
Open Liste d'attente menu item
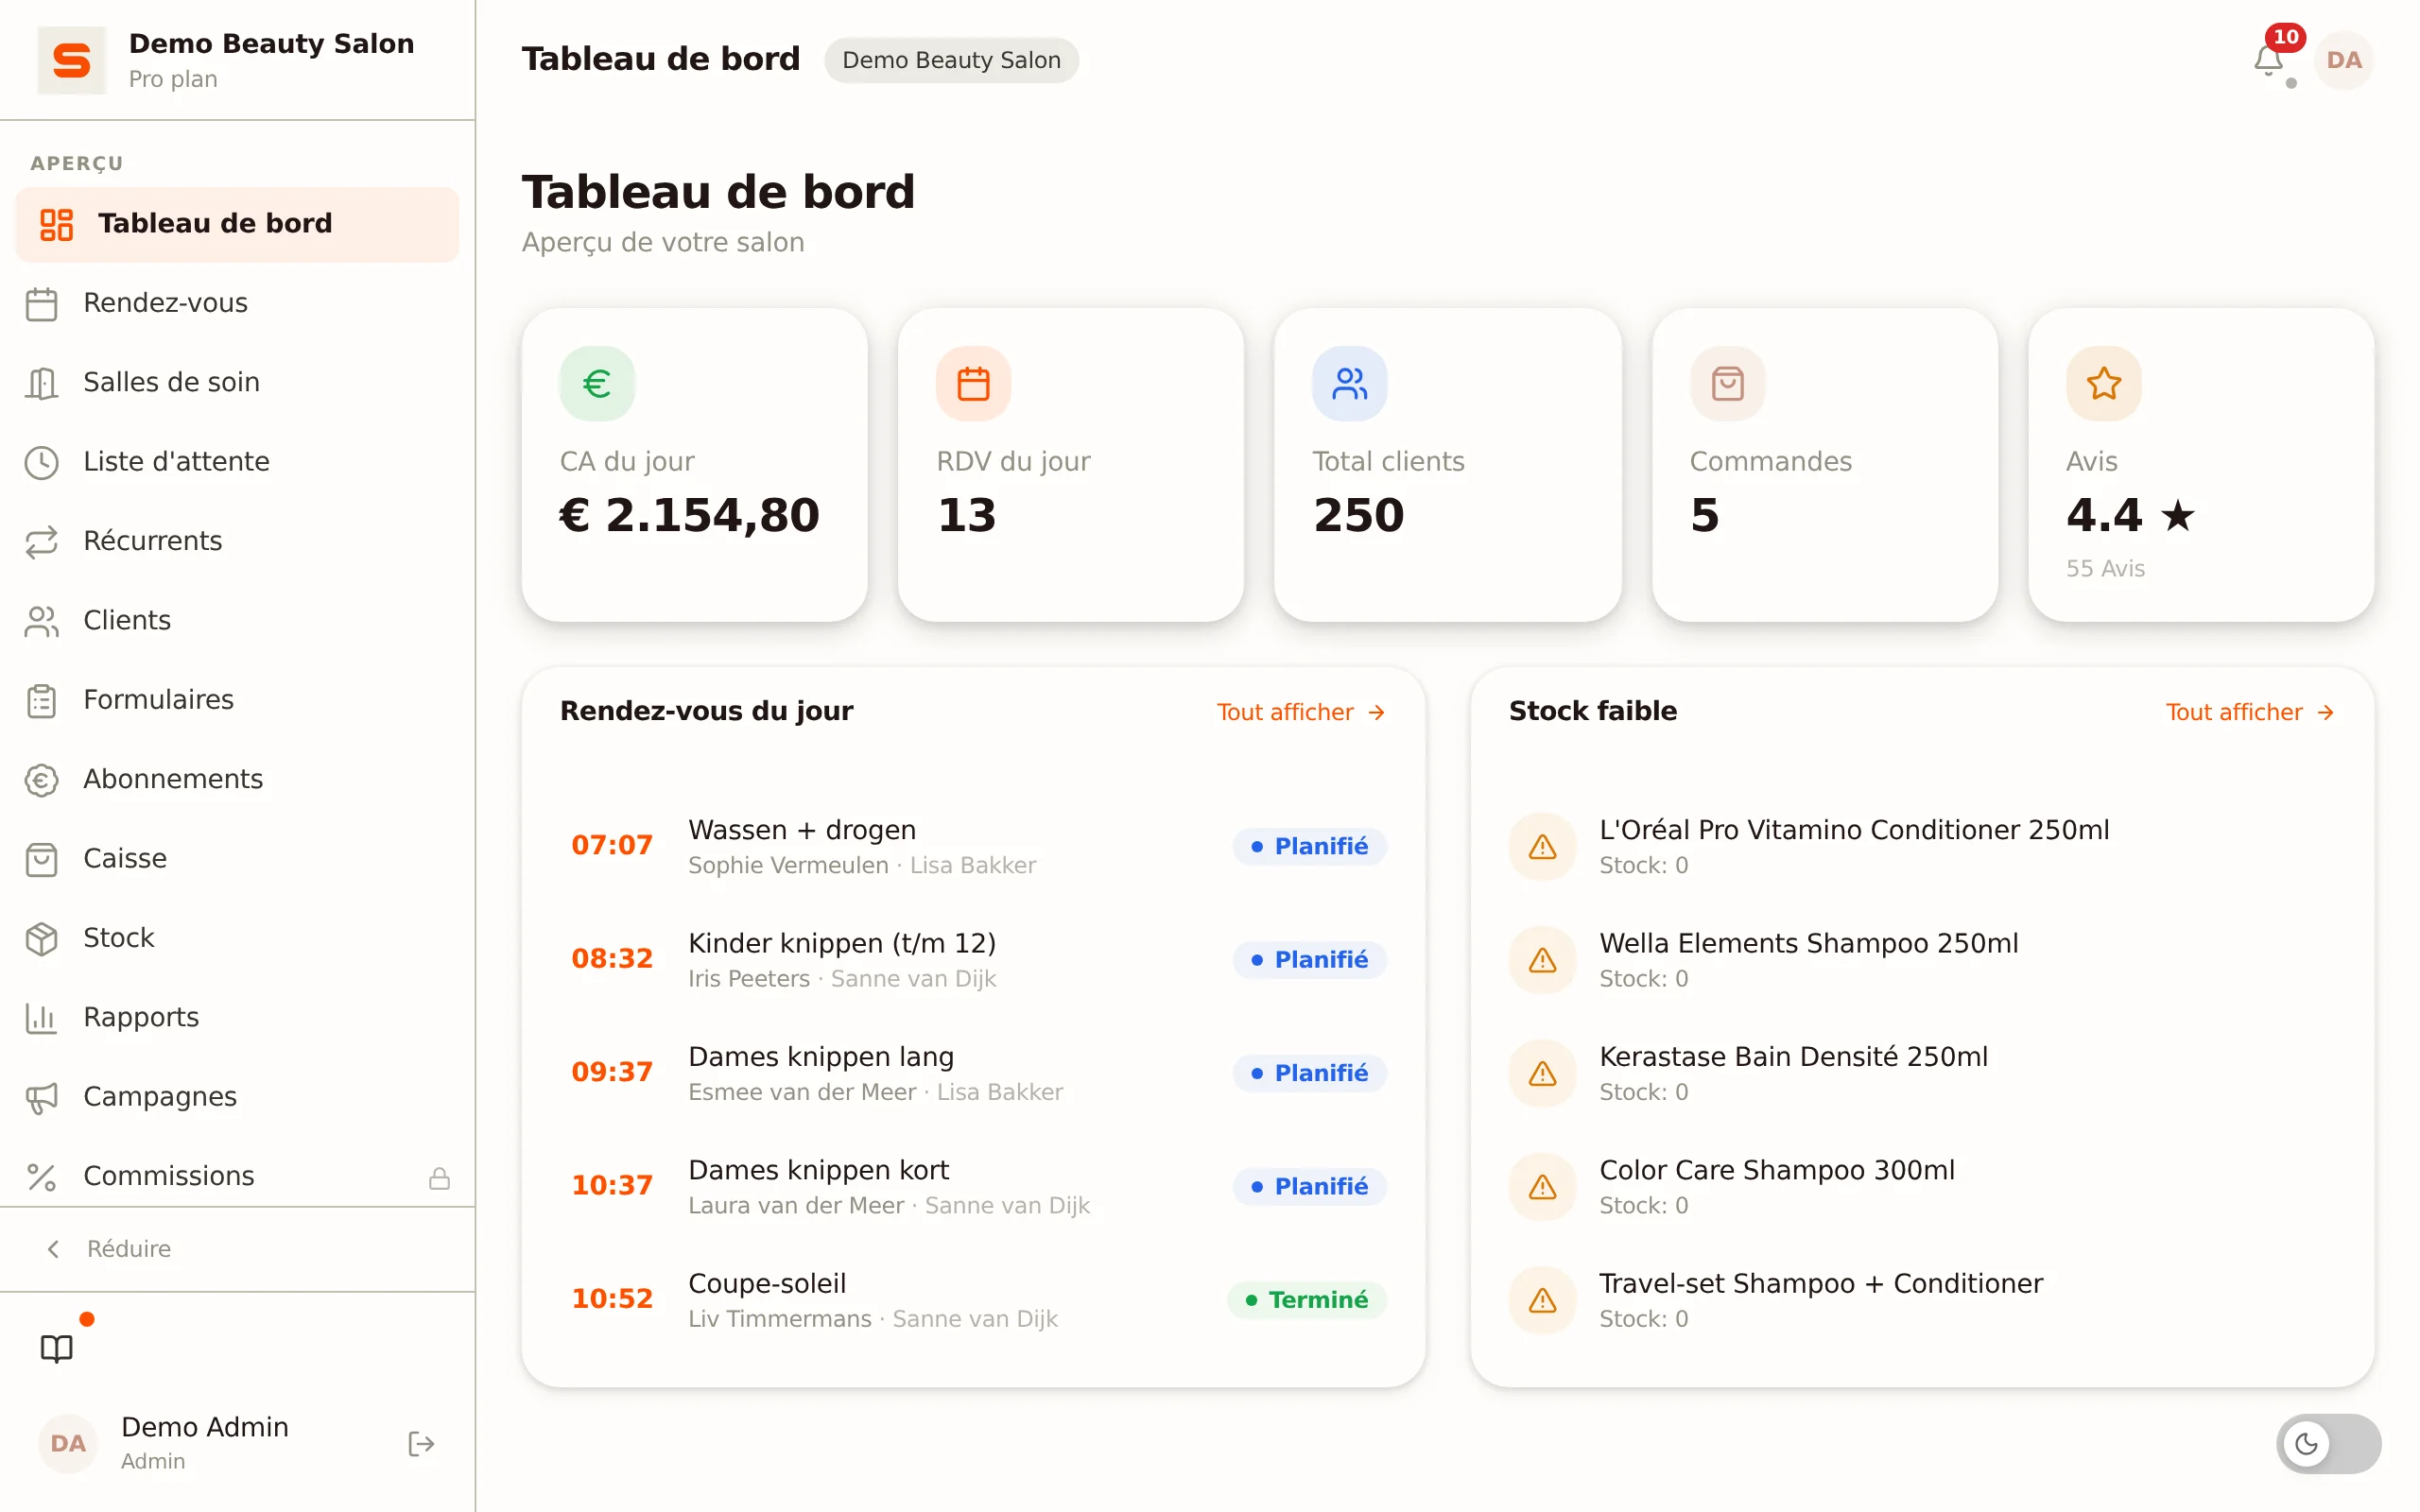pyautogui.click(x=237, y=462)
